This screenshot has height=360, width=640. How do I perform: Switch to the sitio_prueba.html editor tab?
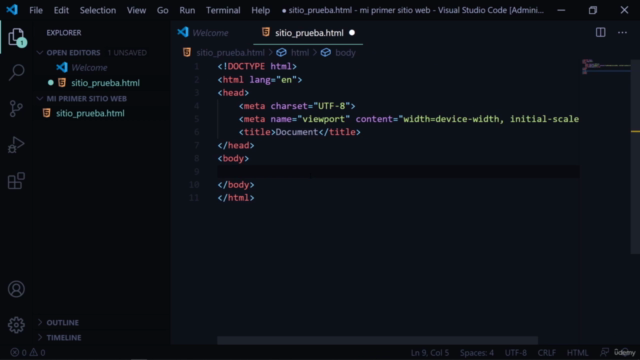point(308,33)
